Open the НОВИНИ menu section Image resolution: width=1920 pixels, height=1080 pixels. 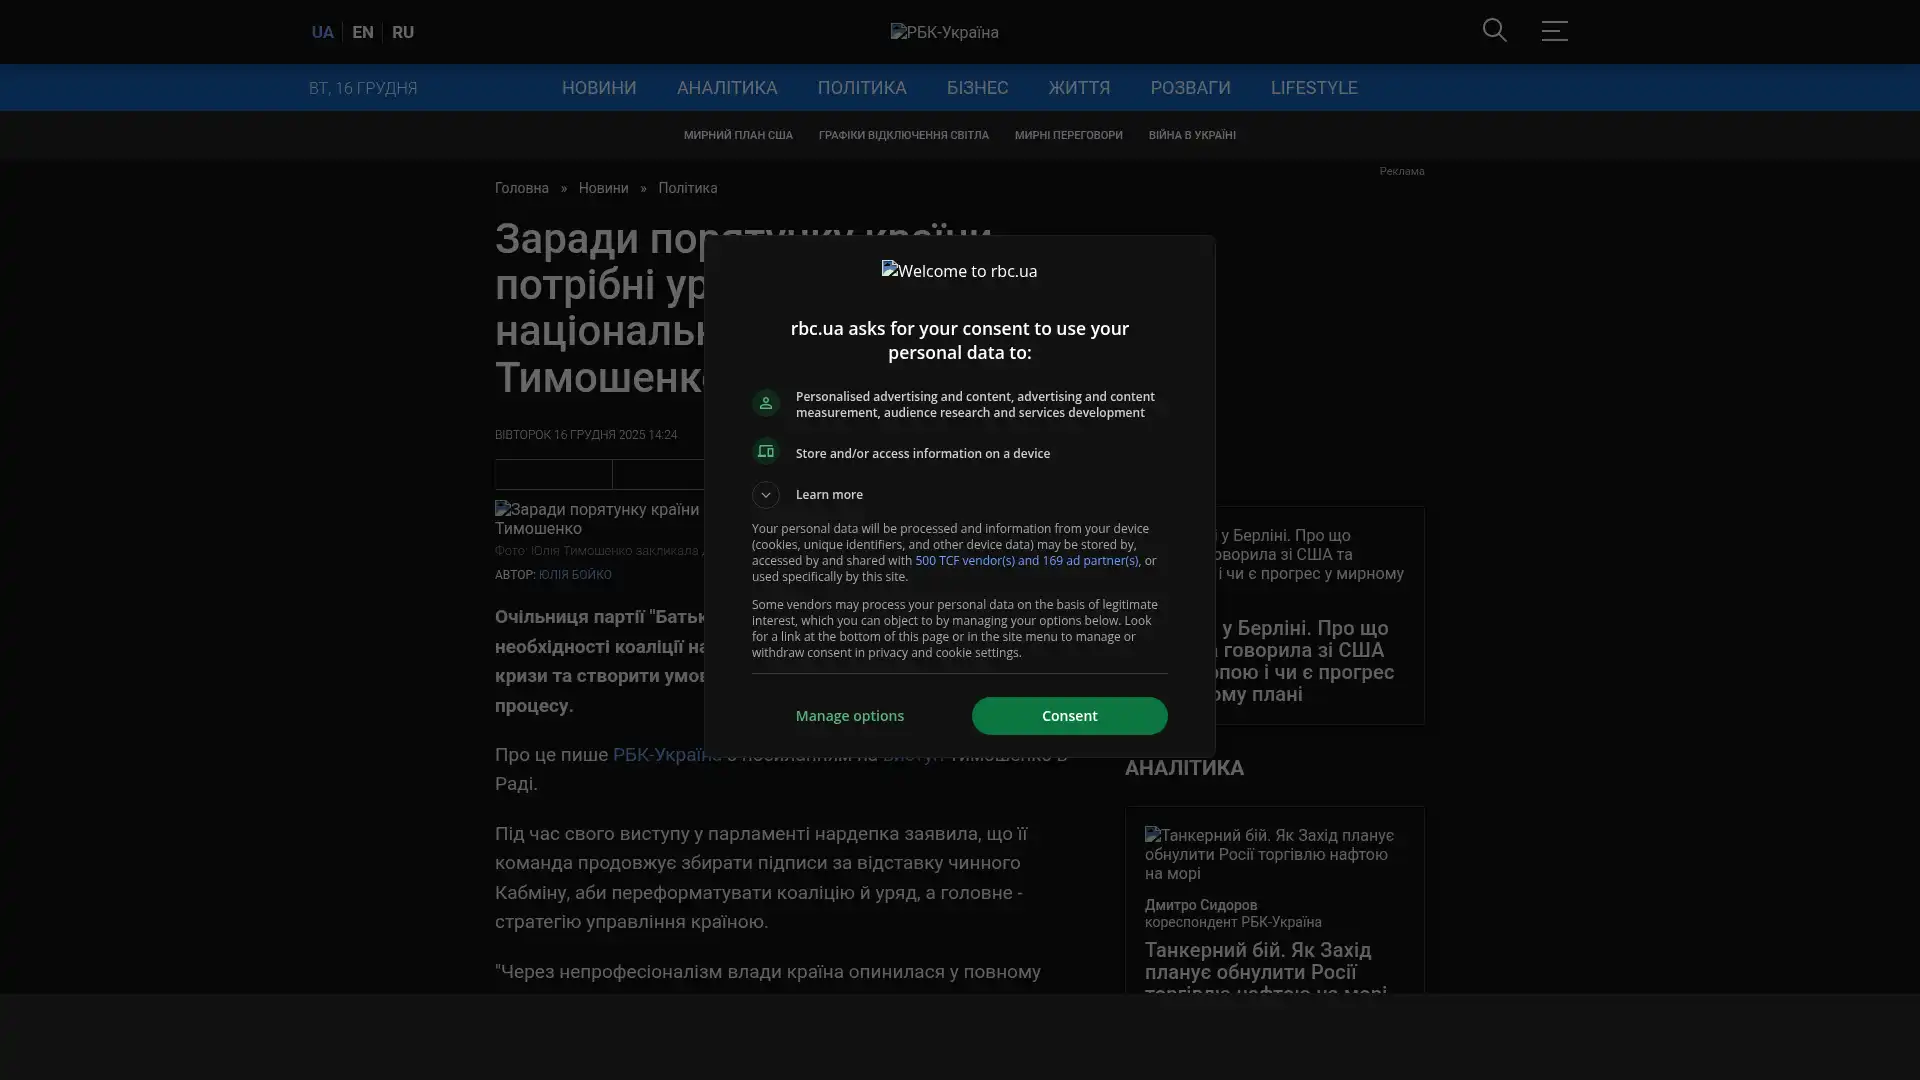click(598, 88)
